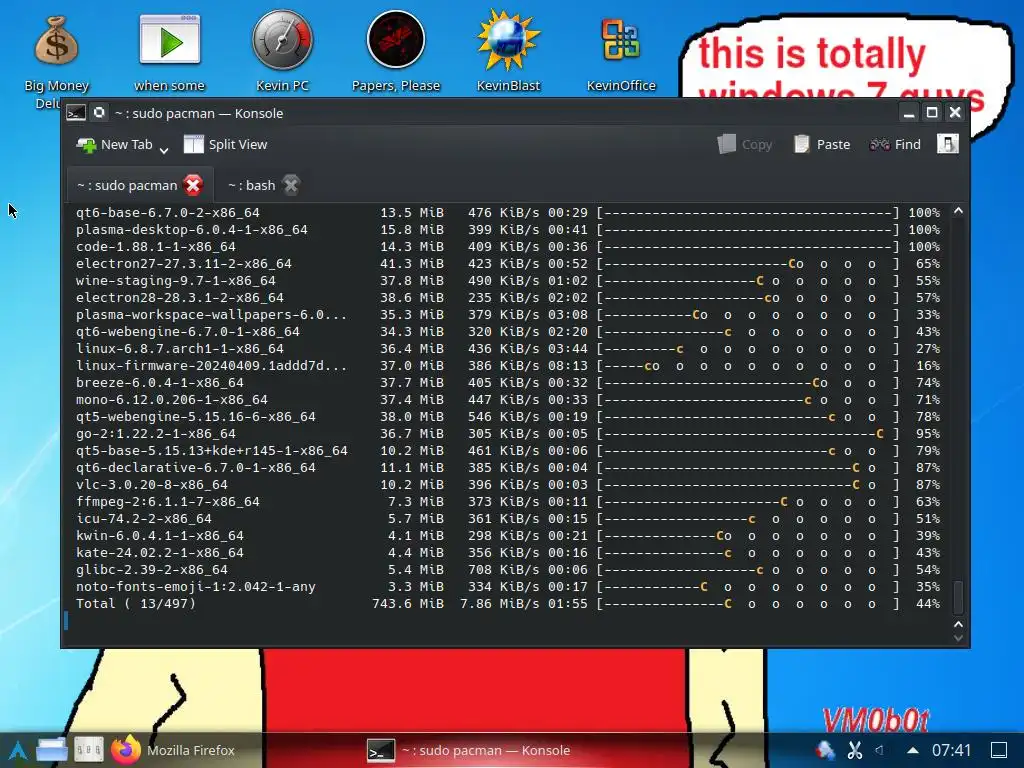
Task: Open Find in Konsole toolbar
Action: tap(895, 144)
